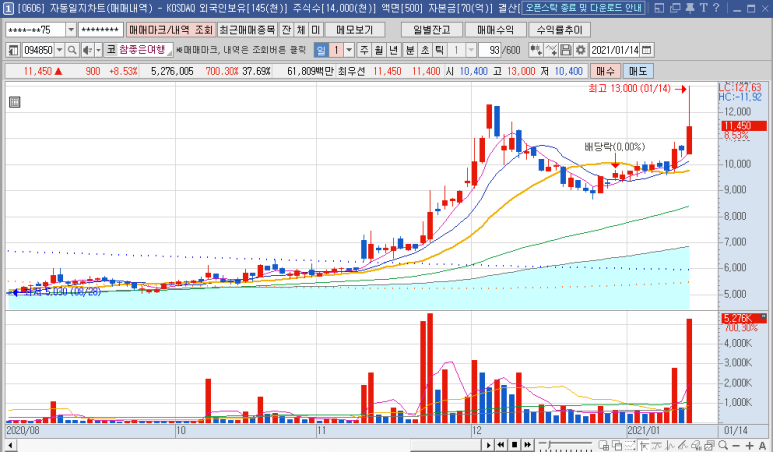Click the date field 2021/01/14

tap(615, 50)
